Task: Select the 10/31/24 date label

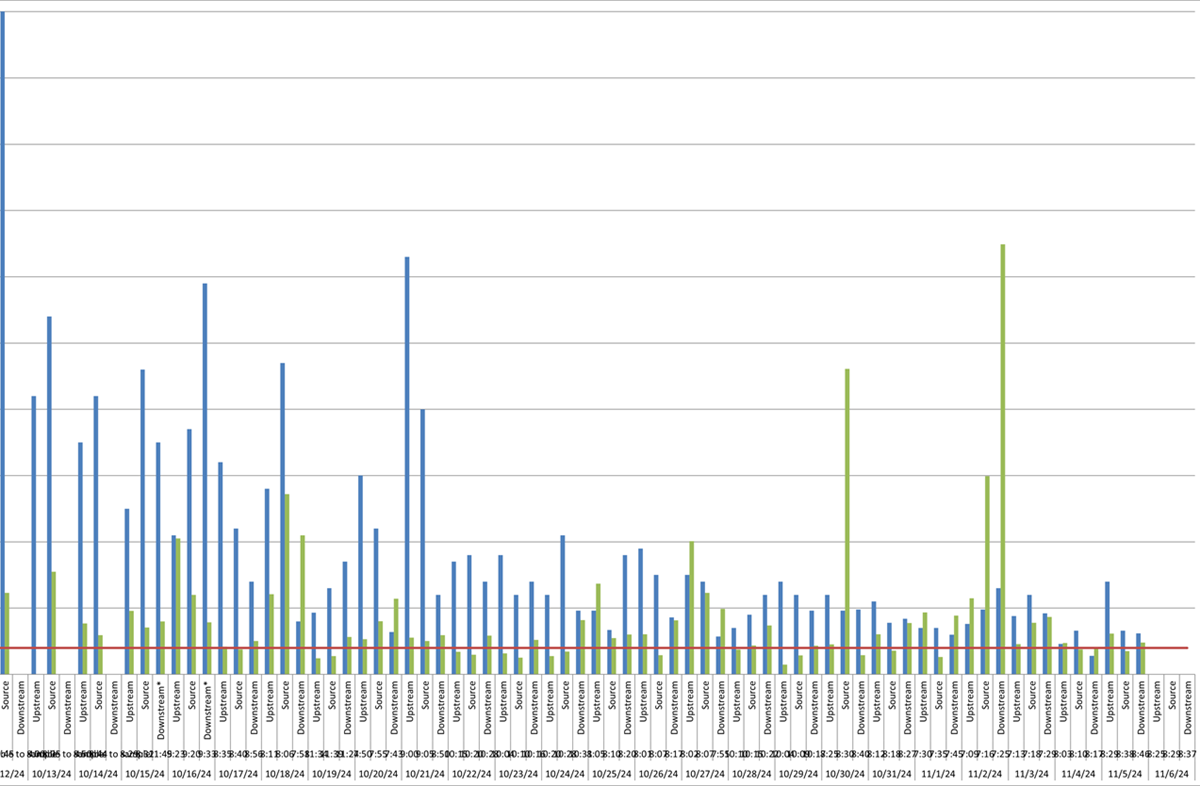Action: coord(890,773)
